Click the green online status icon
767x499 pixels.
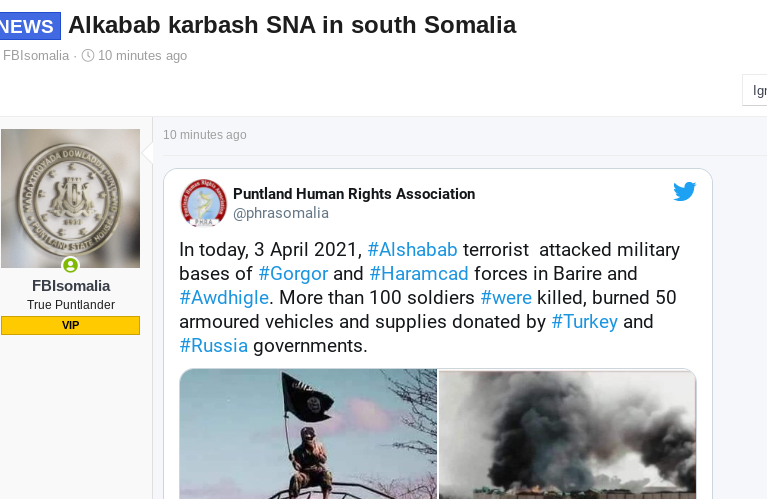point(70,265)
